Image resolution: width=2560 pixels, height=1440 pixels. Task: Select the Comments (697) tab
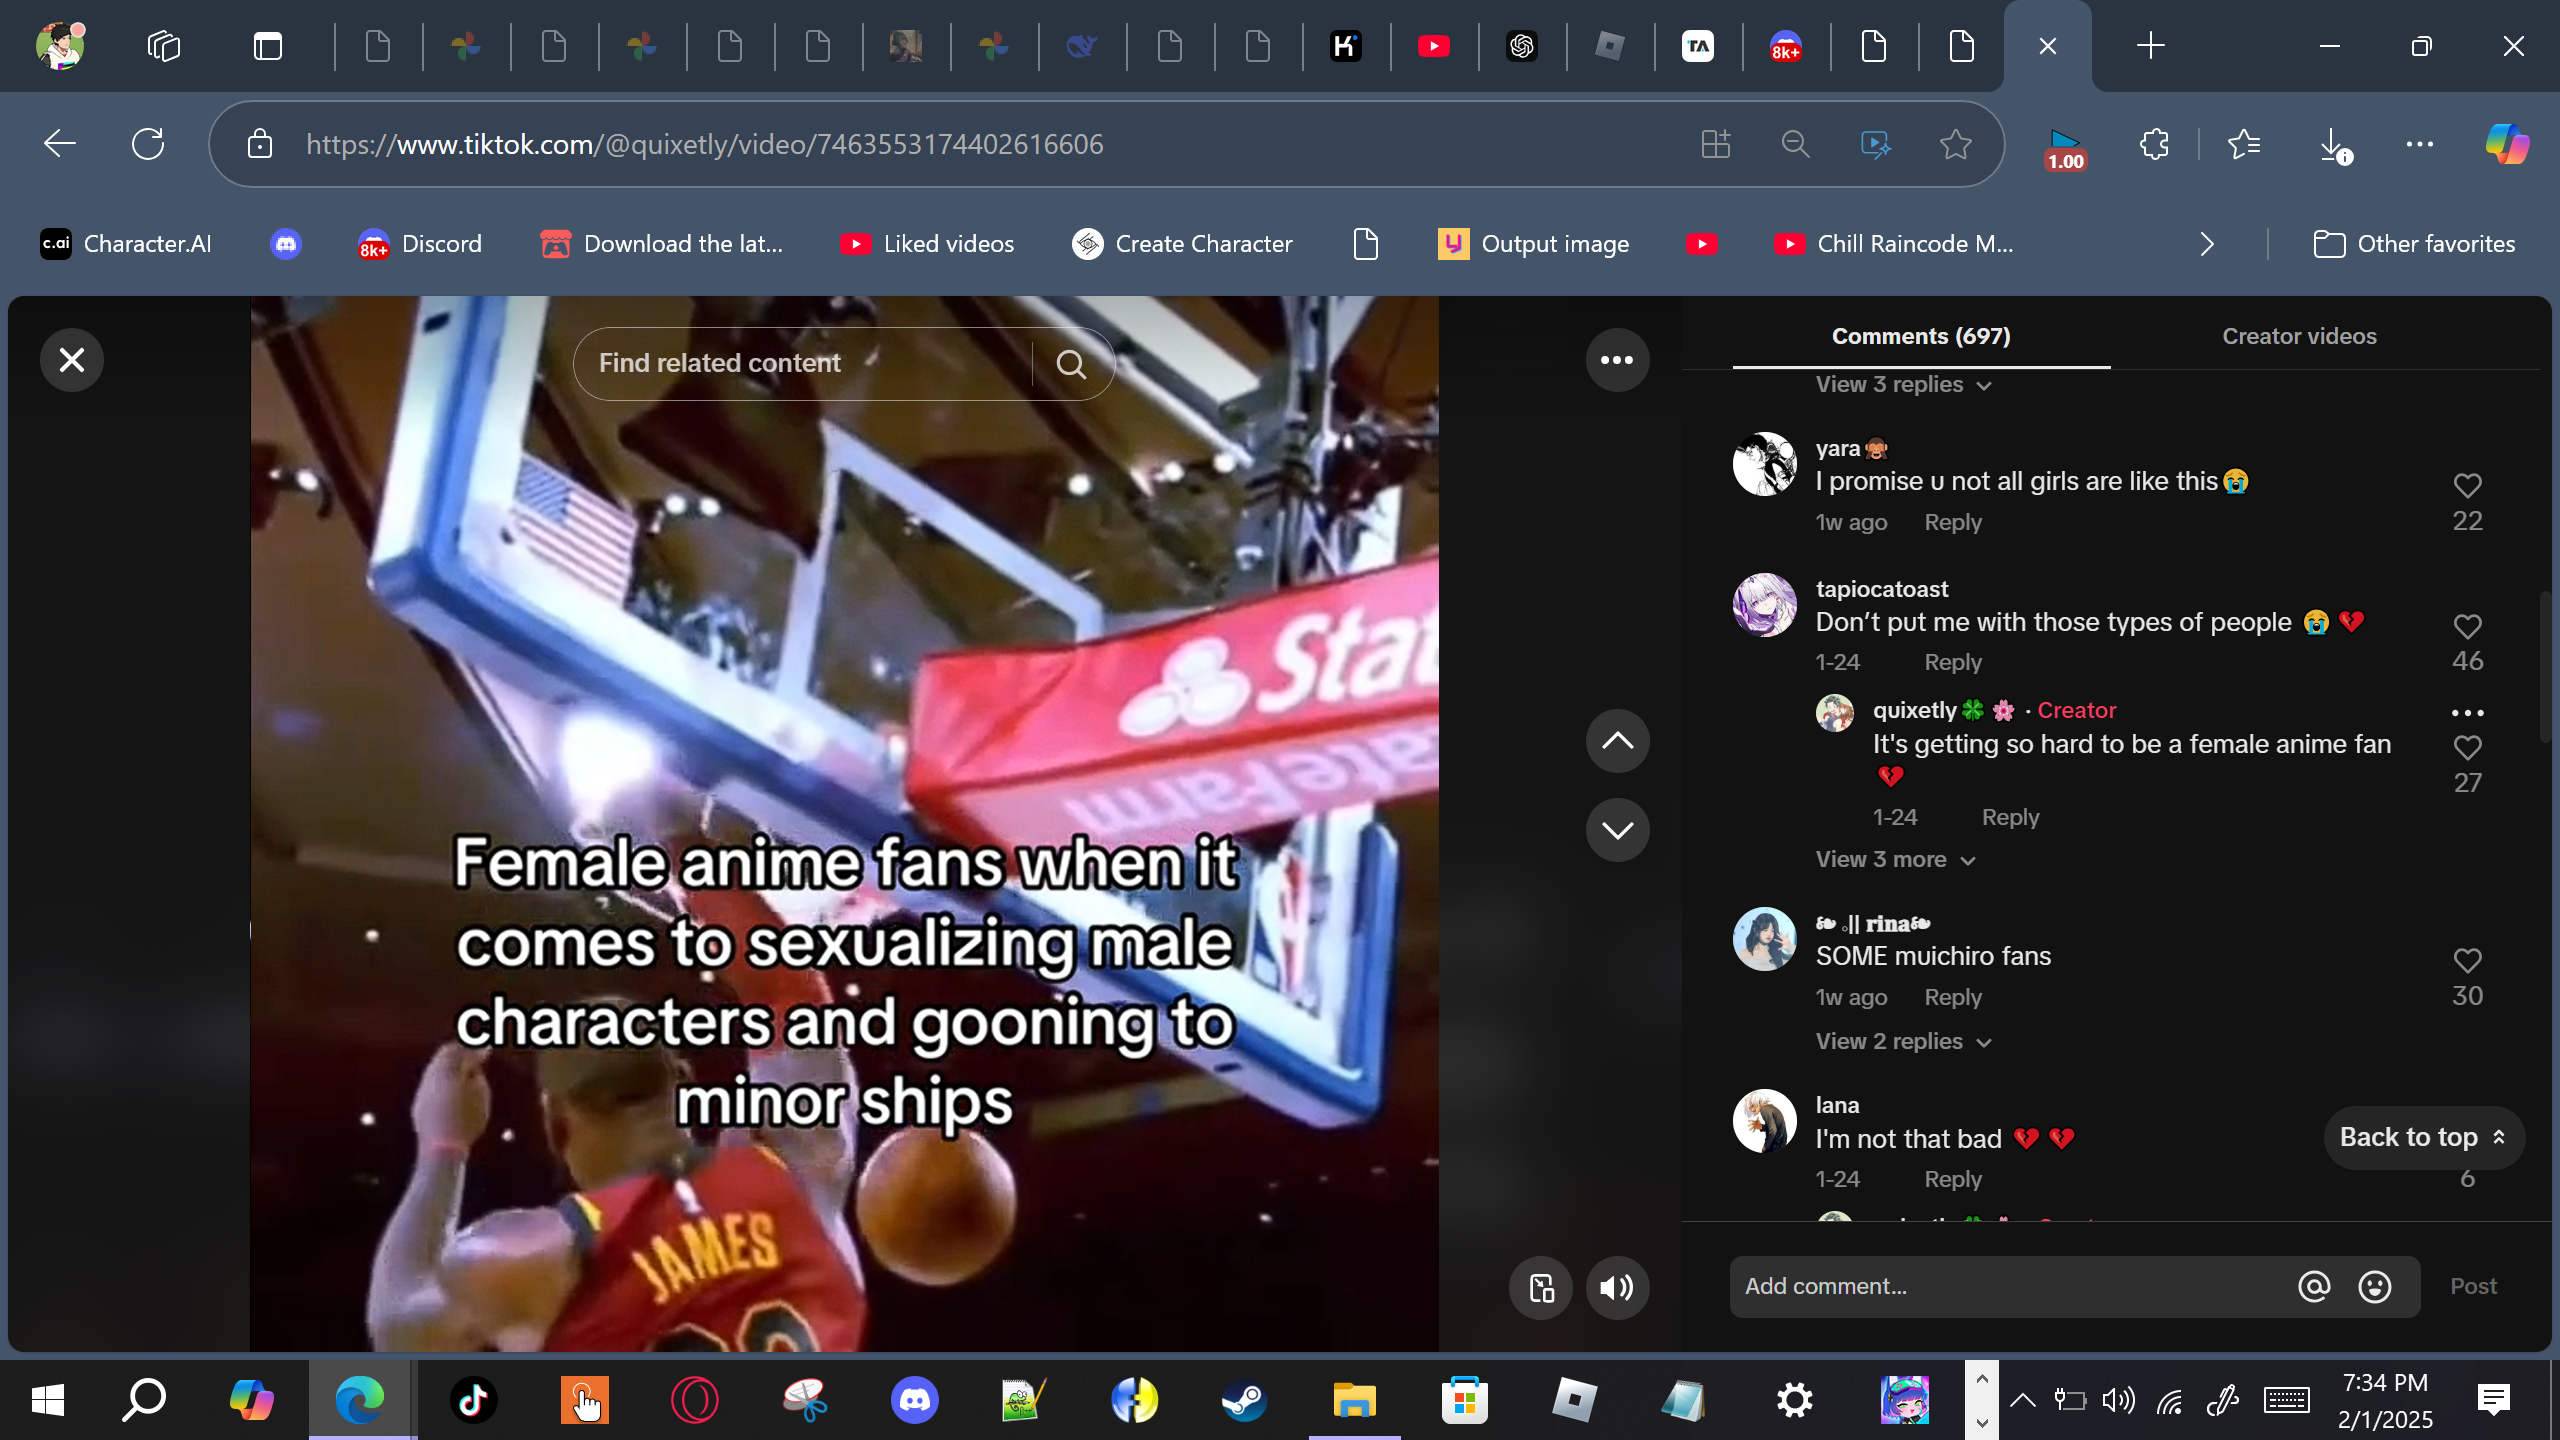(x=1920, y=336)
